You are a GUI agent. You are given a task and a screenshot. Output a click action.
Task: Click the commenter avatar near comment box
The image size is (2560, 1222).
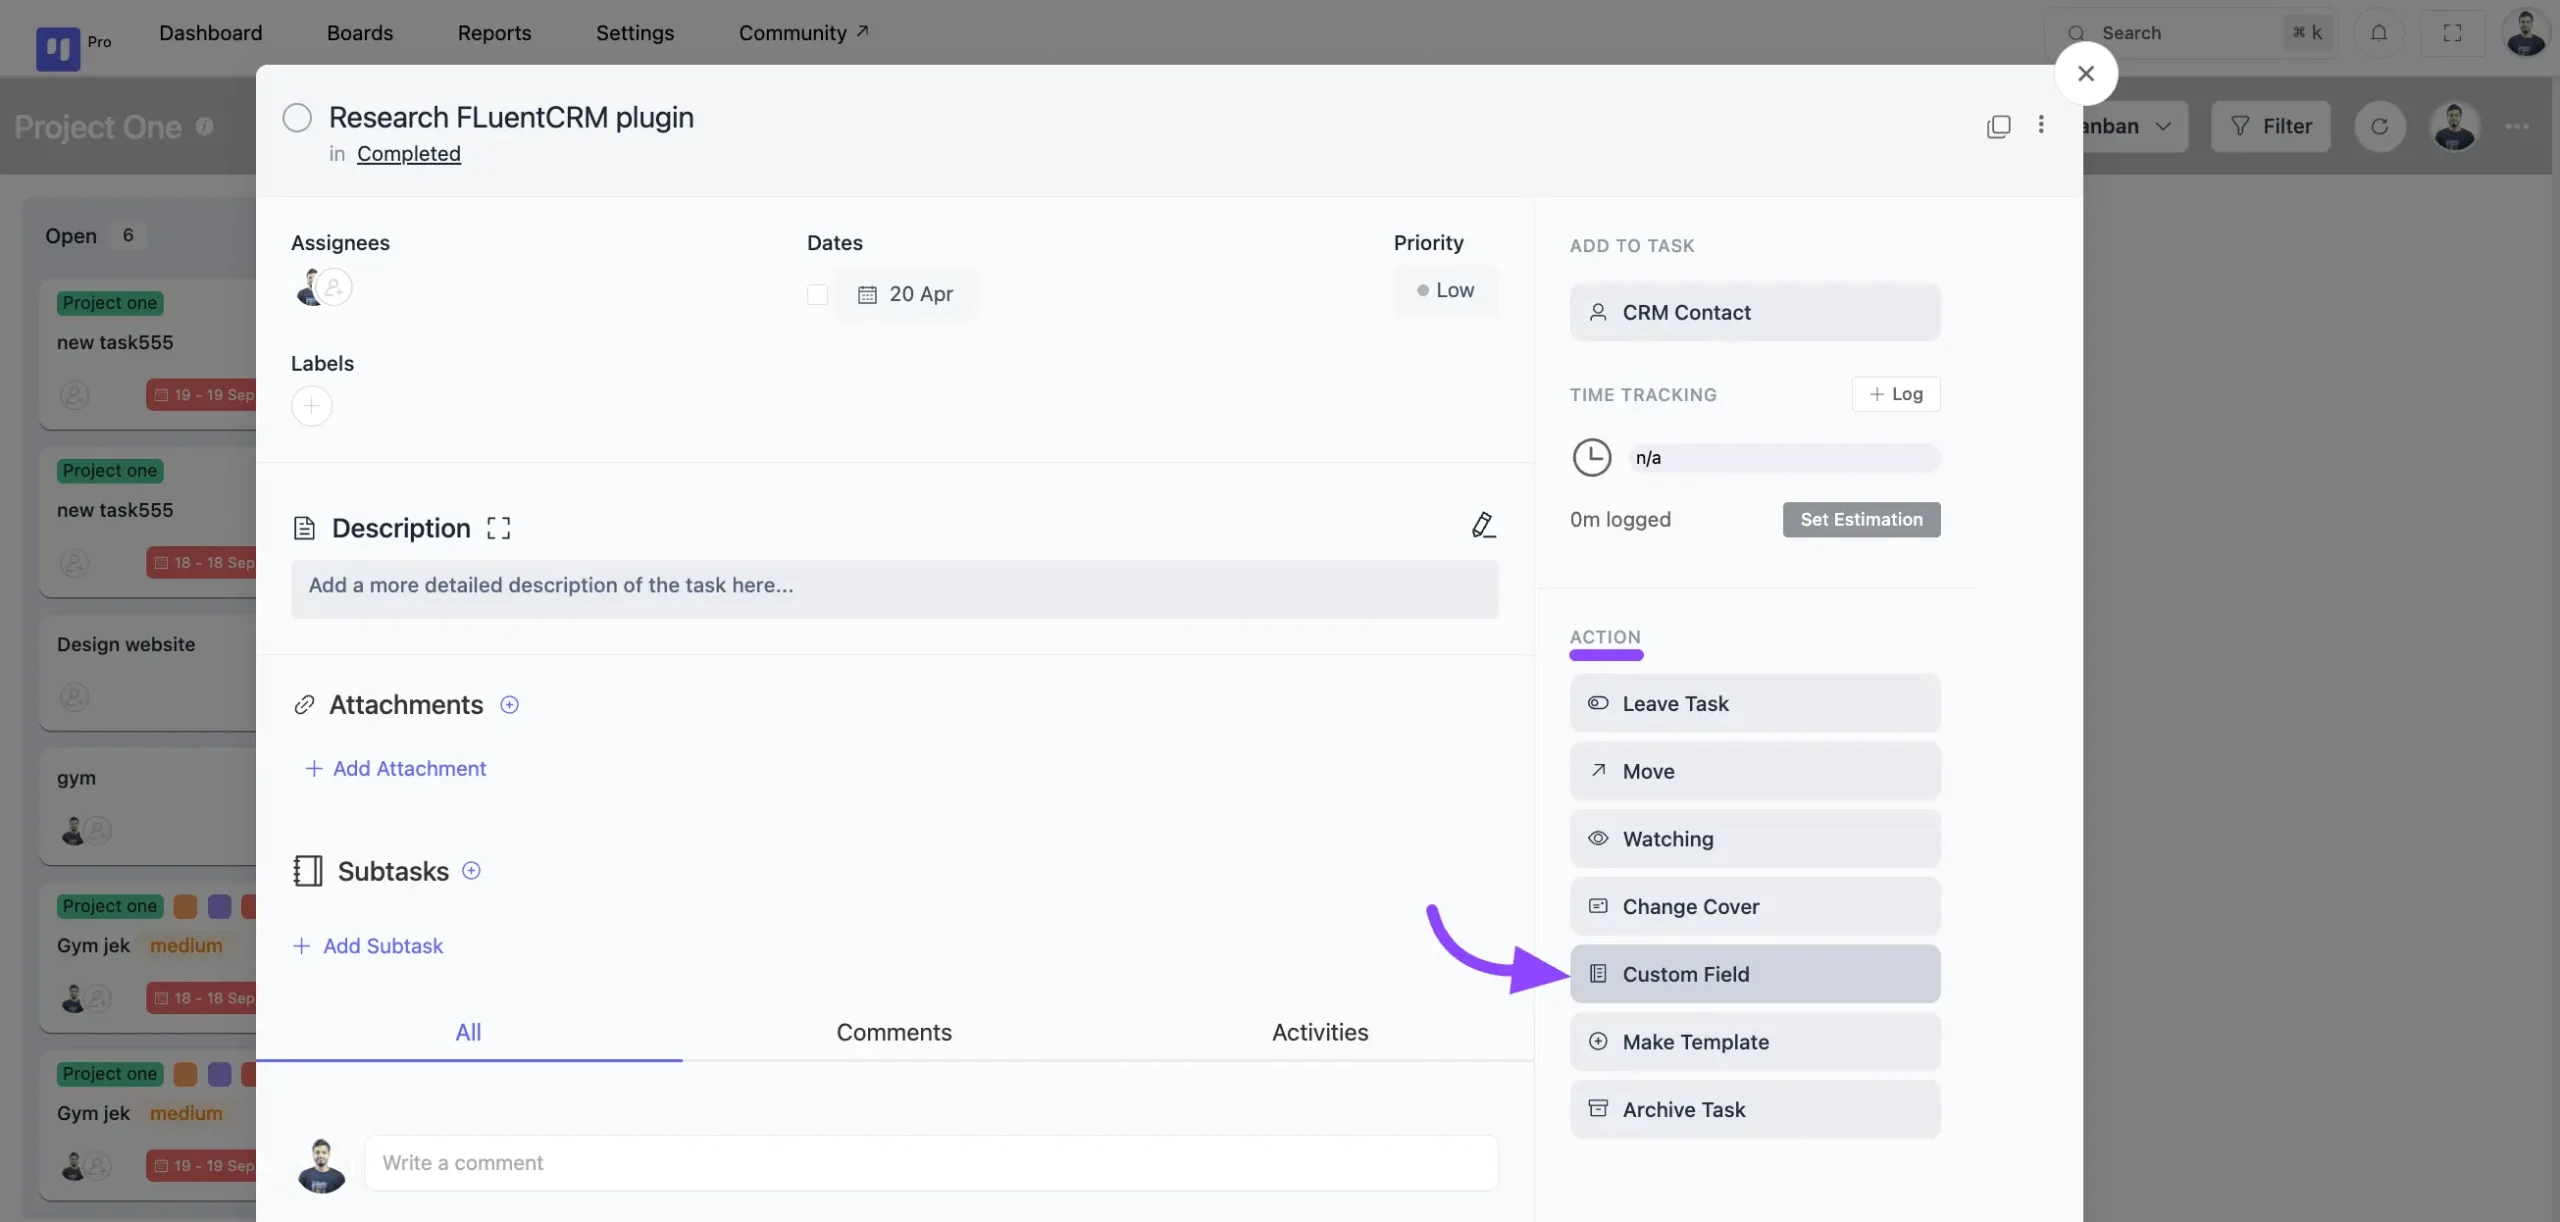pyautogui.click(x=321, y=1164)
